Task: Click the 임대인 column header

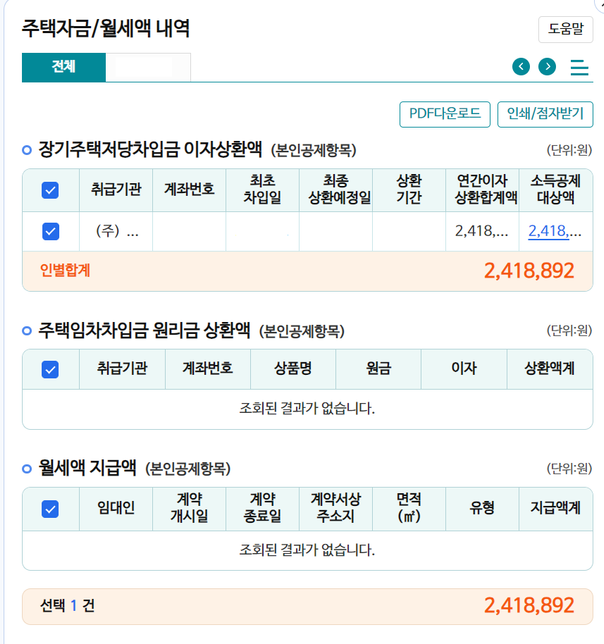Action: point(116,509)
